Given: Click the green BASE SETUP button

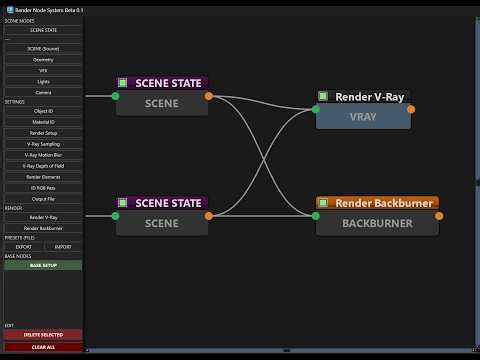Looking at the screenshot, I should [43, 265].
